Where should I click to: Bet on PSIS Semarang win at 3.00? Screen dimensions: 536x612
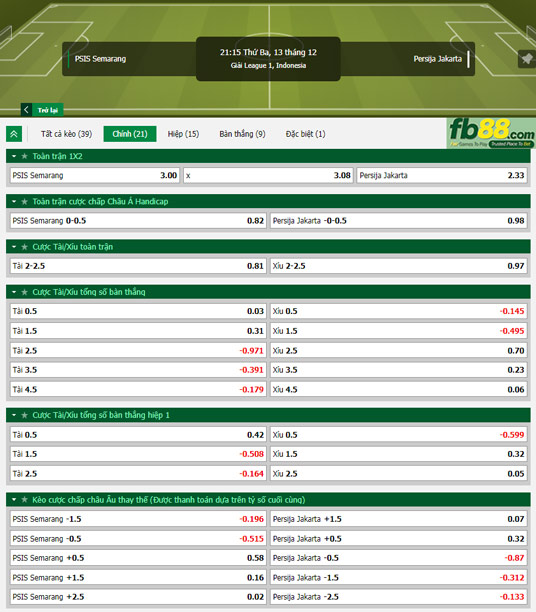click(95, 175)
